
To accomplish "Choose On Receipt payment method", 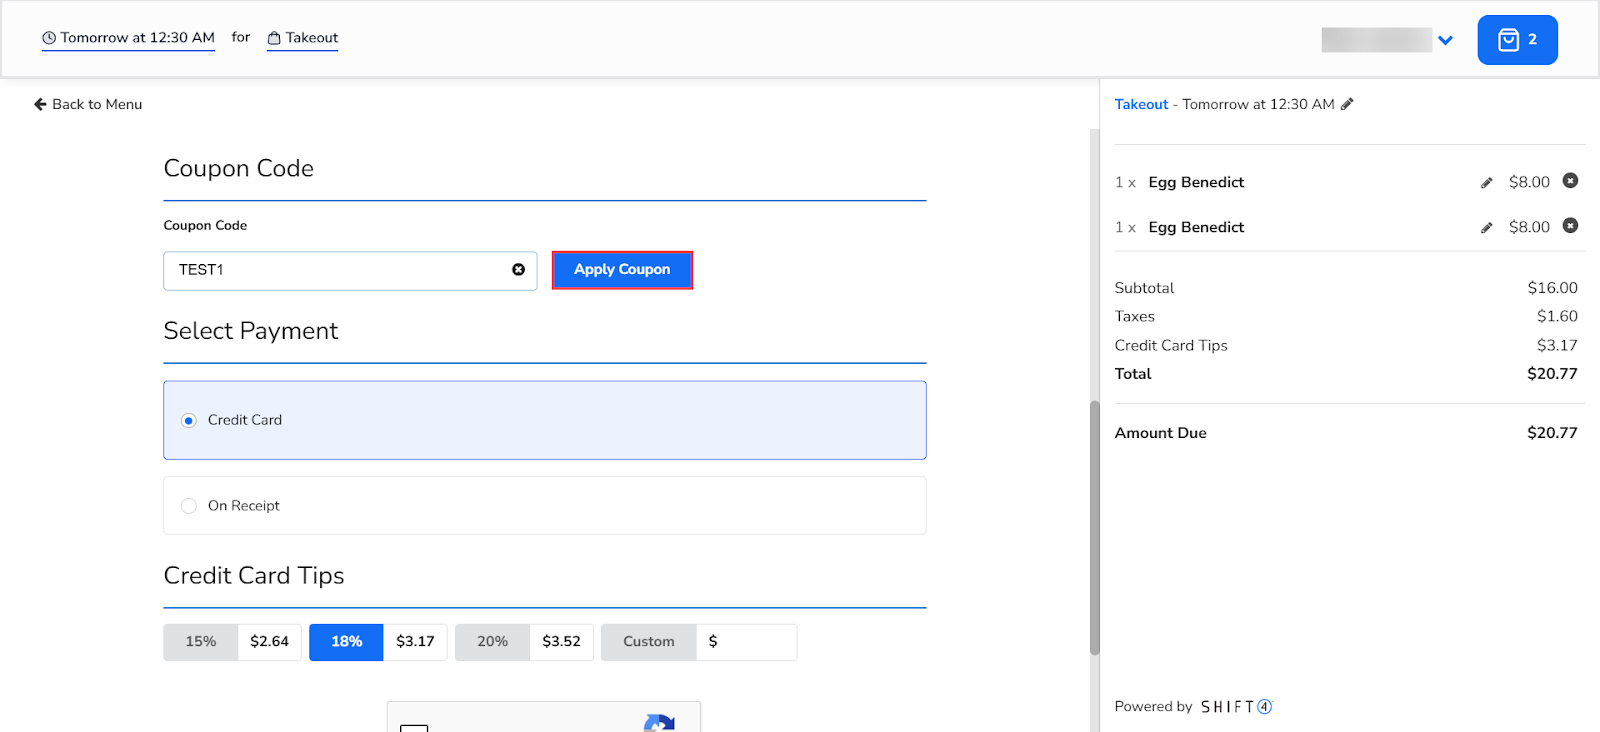I will pyautogui.click(x=189, y=506).
